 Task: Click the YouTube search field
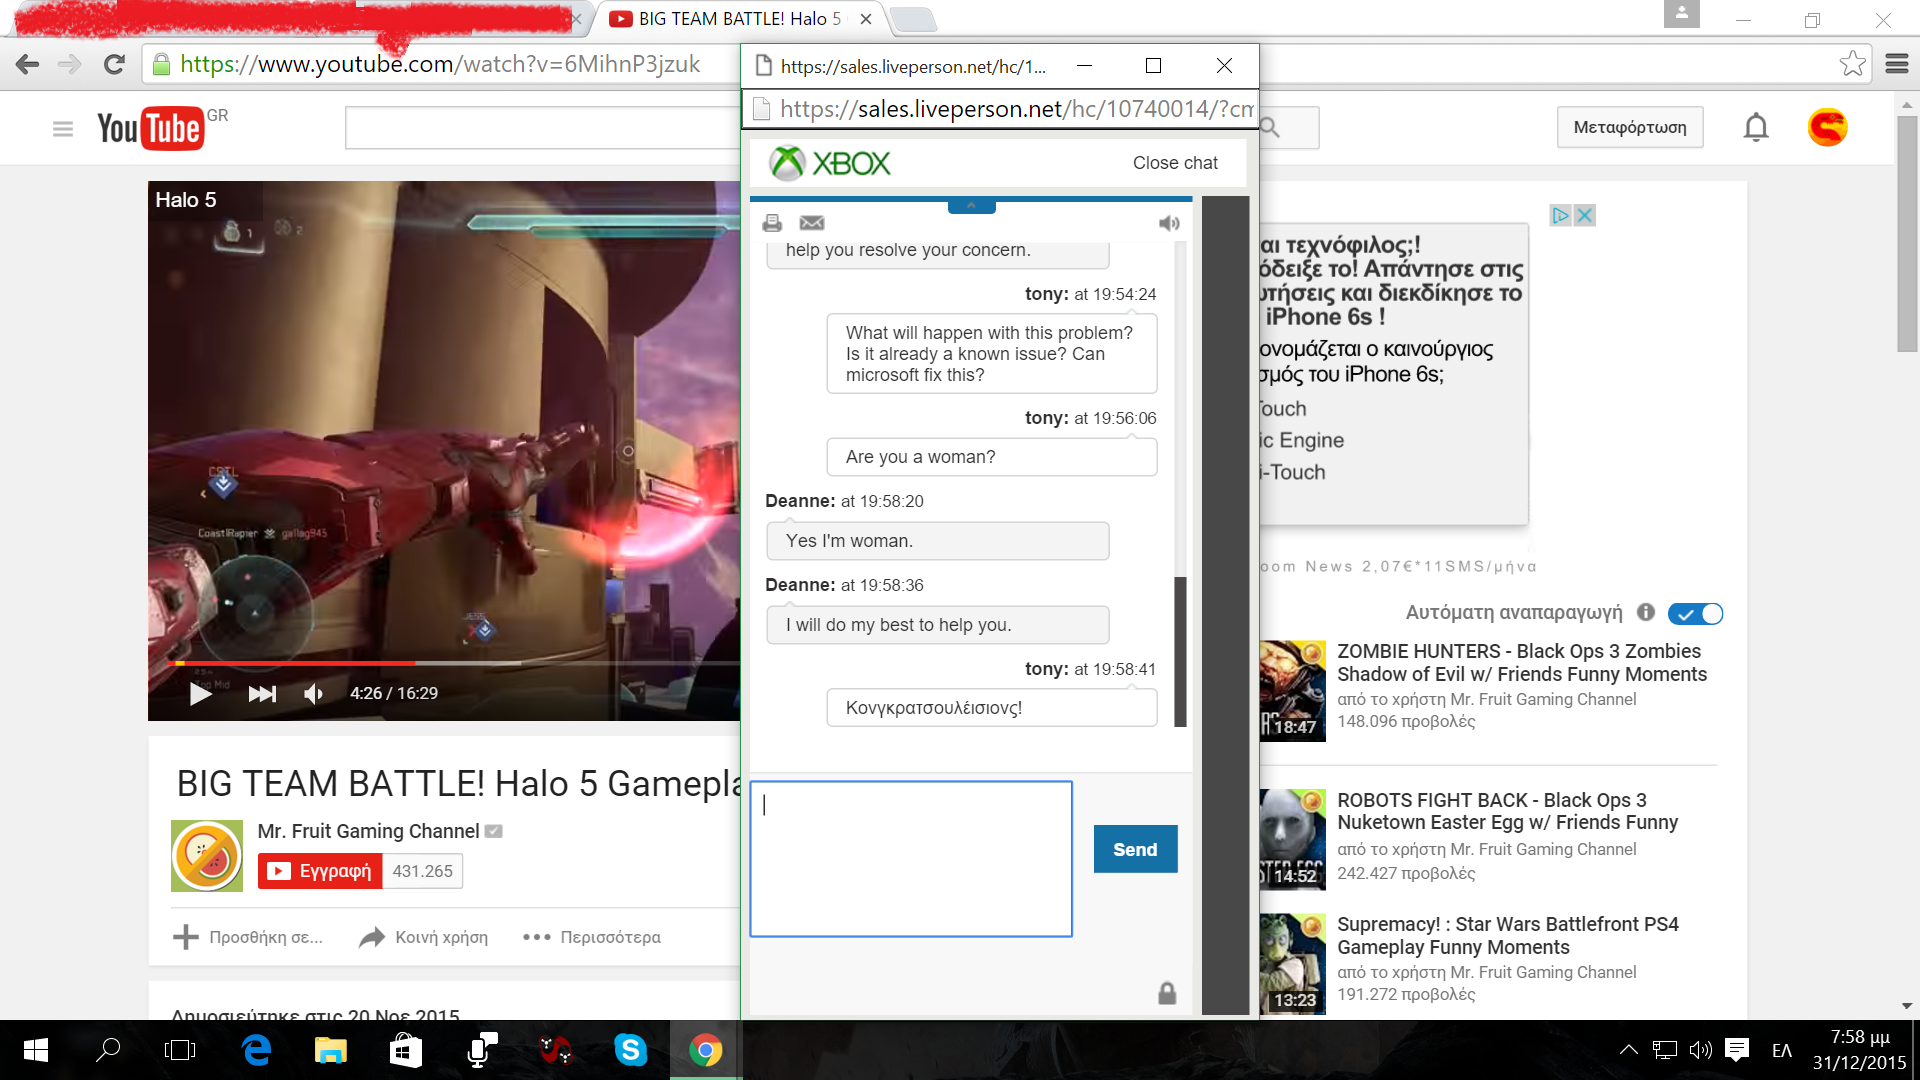coord(543,128)
